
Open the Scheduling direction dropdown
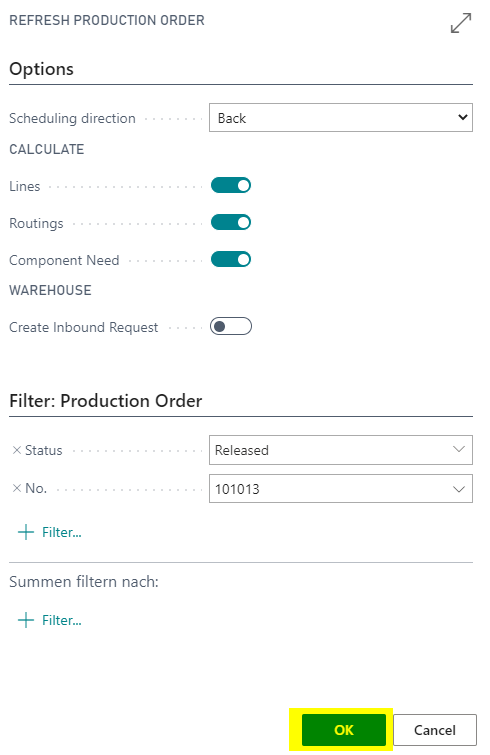tap(341, 117)
